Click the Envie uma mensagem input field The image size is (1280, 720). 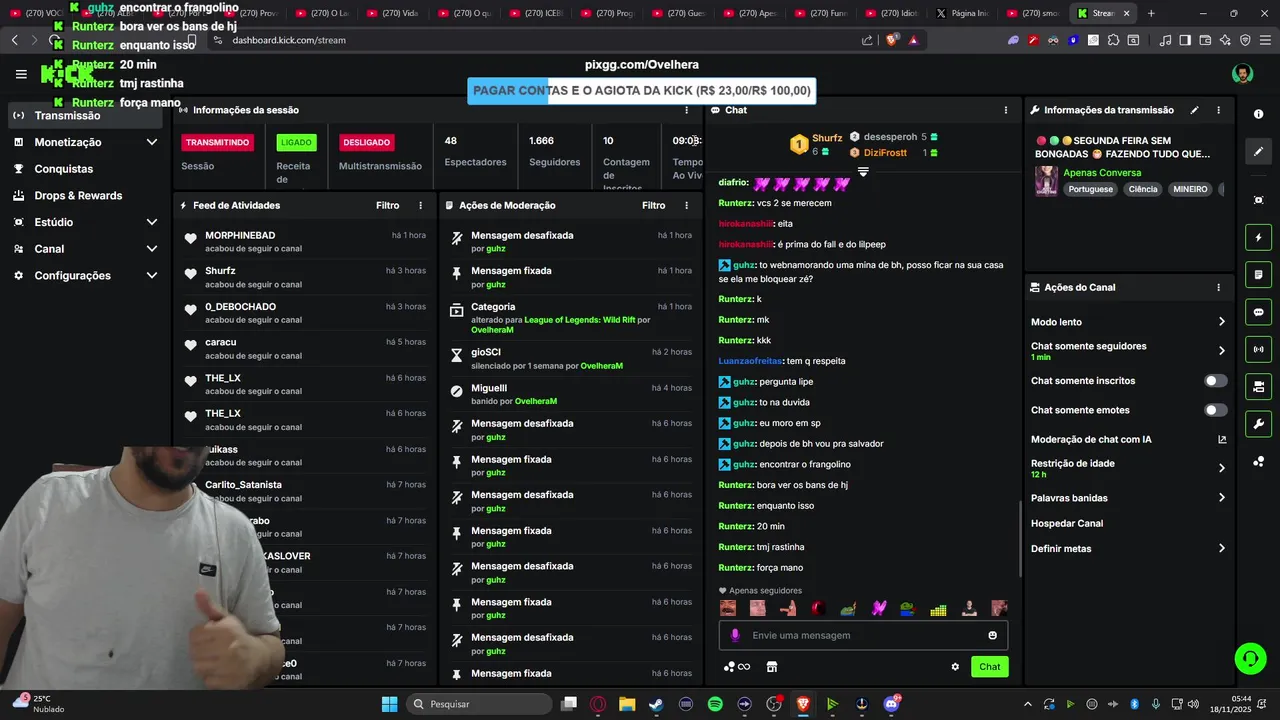pyautogui.click(x=863, y=635)
